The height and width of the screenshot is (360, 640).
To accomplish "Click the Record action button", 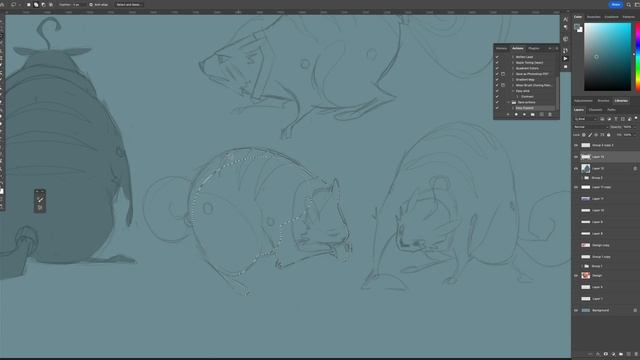I will pyautogui.click(x=516, y=115).
